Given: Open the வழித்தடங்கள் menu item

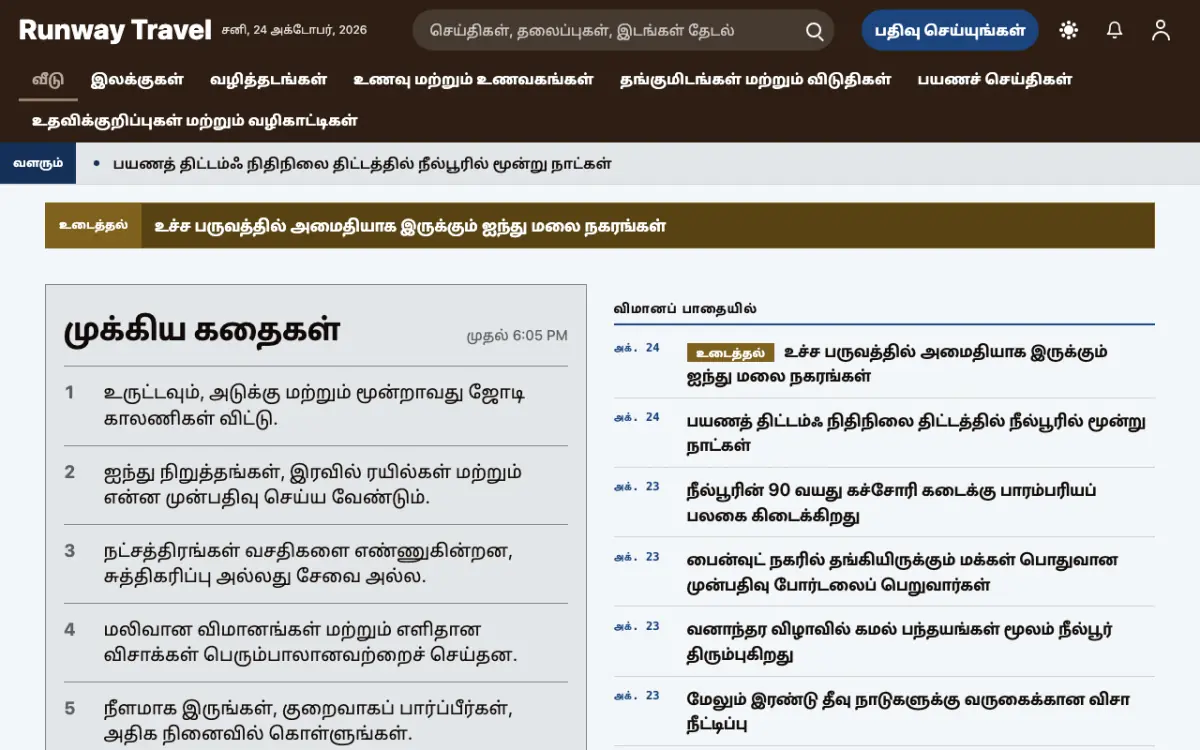Looking at the screenshot, I should pos(268,79).
